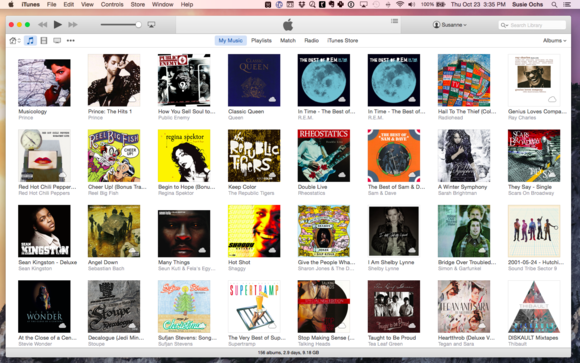Switch to the Music library icon
This screenshot has height=363, width=580.
(30, 40)
